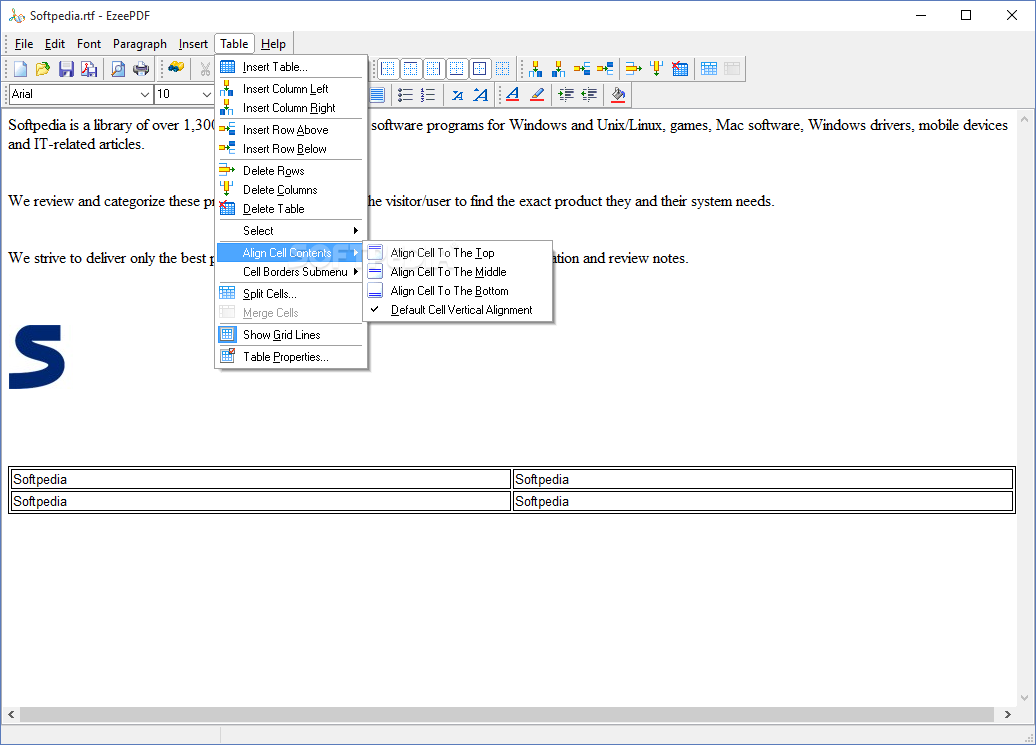Toggle the bottom cell border button
The width and height of the screenshot is (1036, 745).
click(x=457, y=68)
